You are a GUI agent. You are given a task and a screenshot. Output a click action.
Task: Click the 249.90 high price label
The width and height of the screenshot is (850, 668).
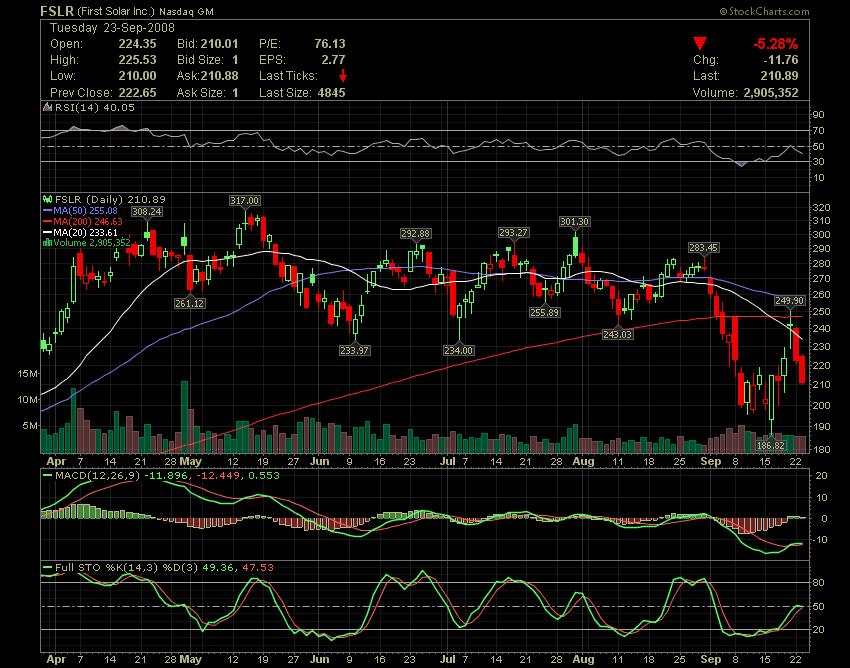click(790, 300)
